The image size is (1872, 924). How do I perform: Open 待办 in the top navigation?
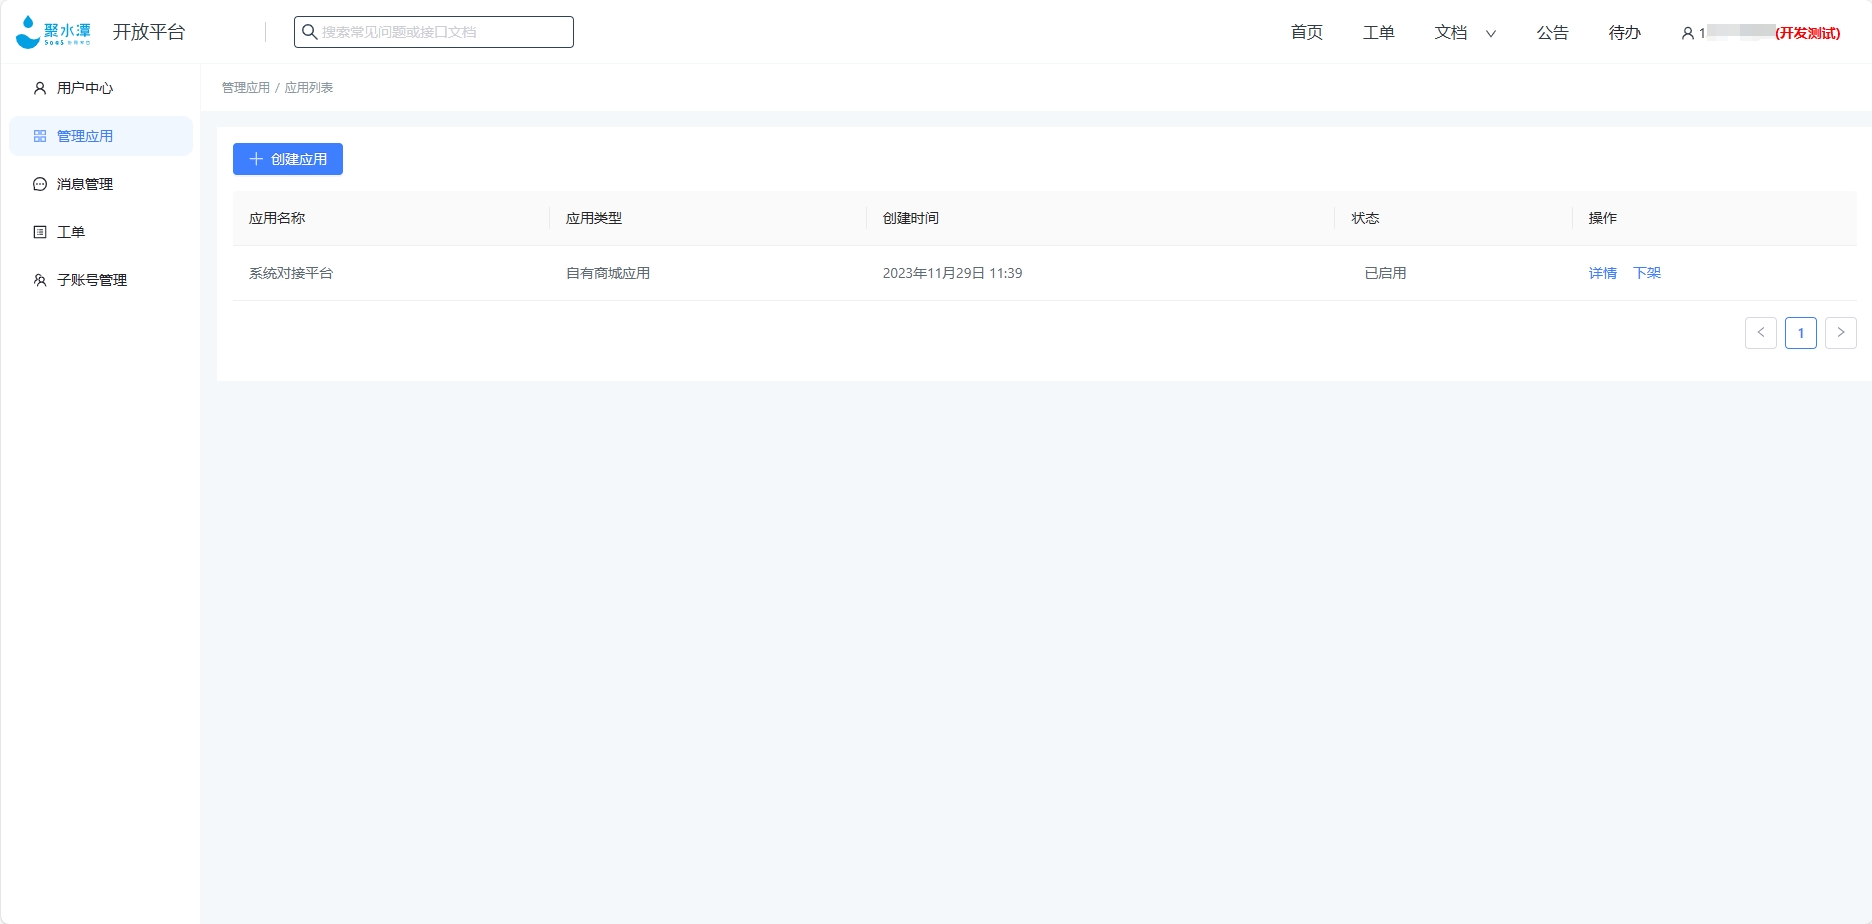(1624, 33)
